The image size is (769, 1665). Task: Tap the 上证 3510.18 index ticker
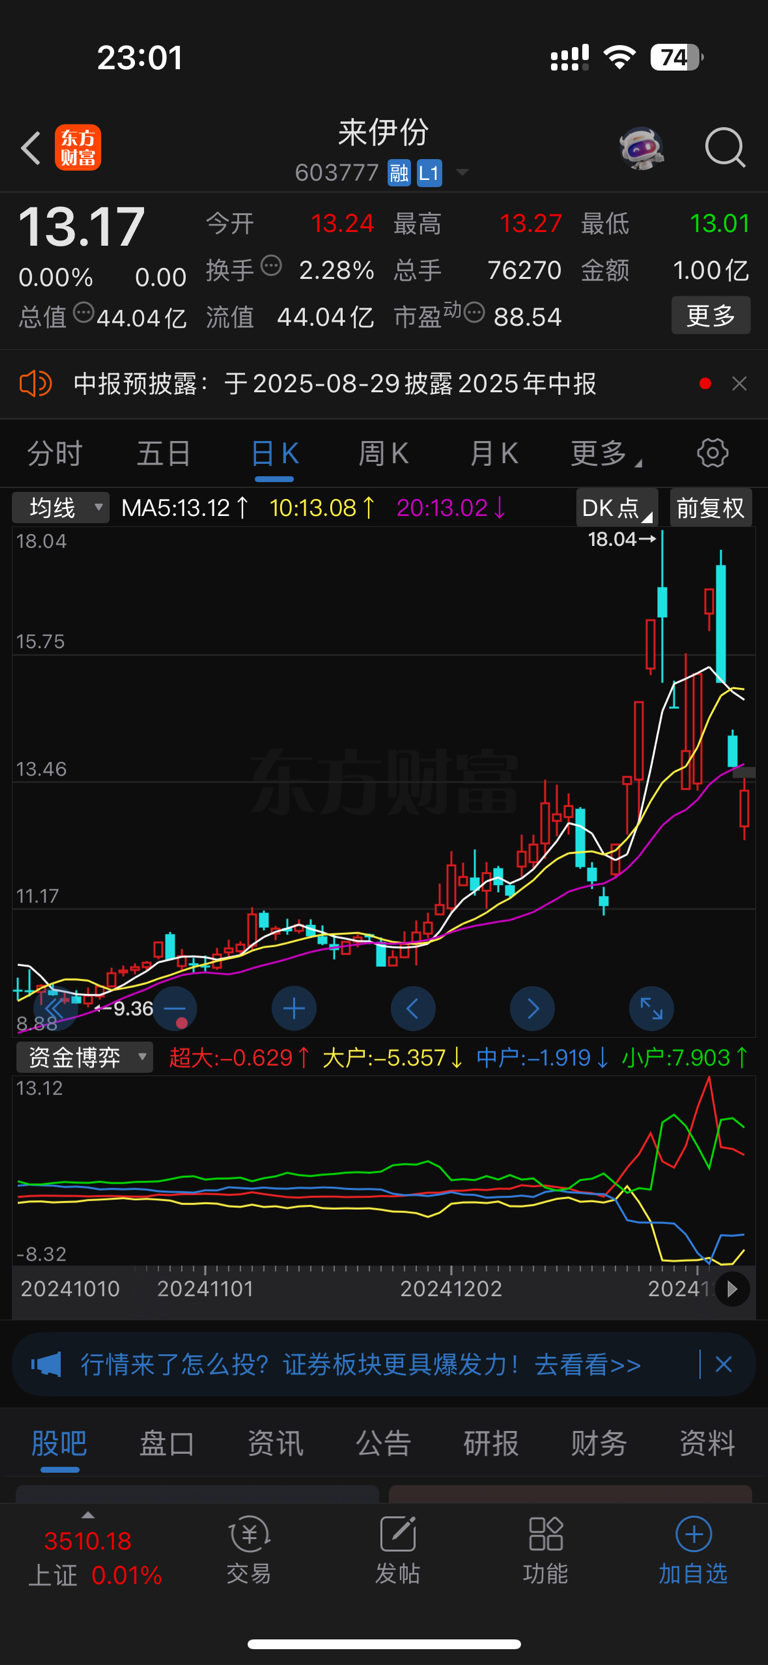click(95, 1558)
